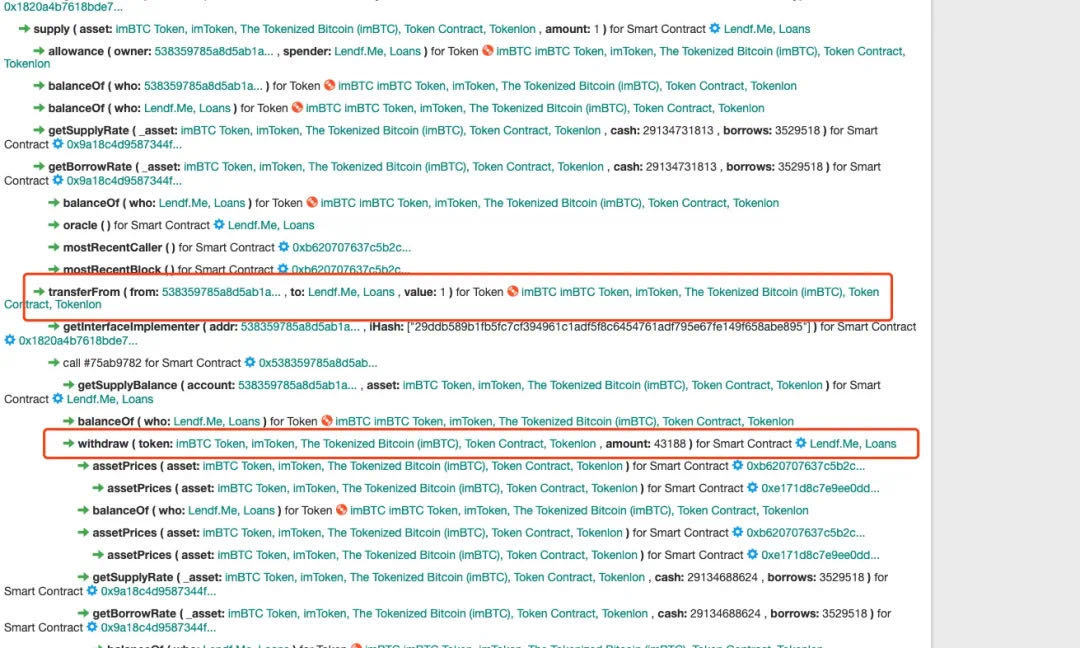Viewport: 1080px width, 648px height.
Task: Open Lendf.Me, Loans link in supply row
Action: [x=767, y=29]
